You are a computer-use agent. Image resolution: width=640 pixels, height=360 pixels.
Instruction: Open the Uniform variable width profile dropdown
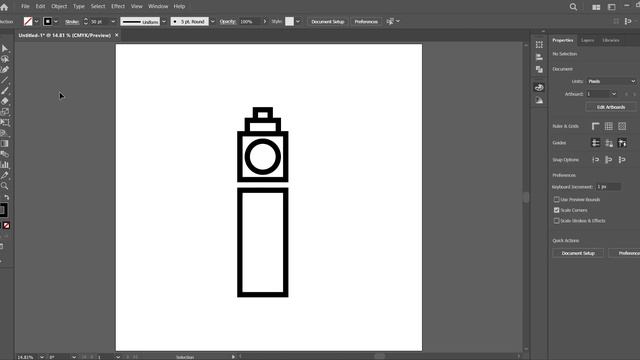tap(164, 21)
